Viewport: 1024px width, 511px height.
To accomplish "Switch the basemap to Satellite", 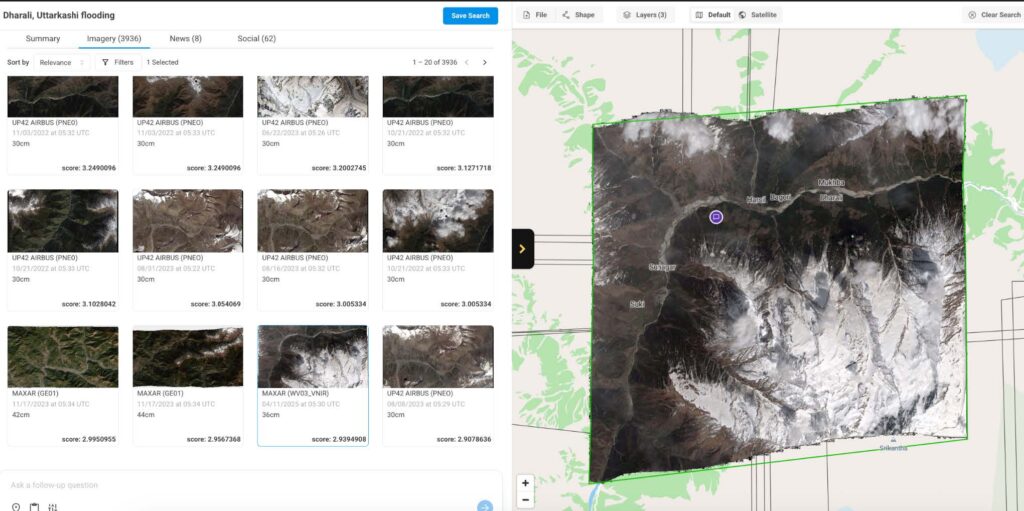I will pyautogui.click(x=758, y=15).
